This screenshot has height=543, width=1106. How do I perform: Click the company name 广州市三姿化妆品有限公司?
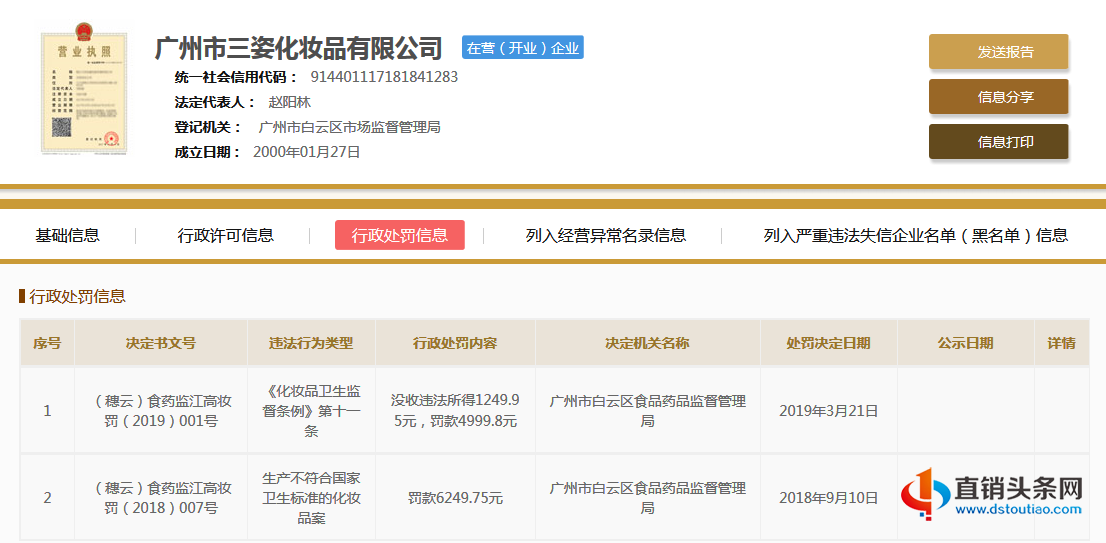tap(298, 48)
